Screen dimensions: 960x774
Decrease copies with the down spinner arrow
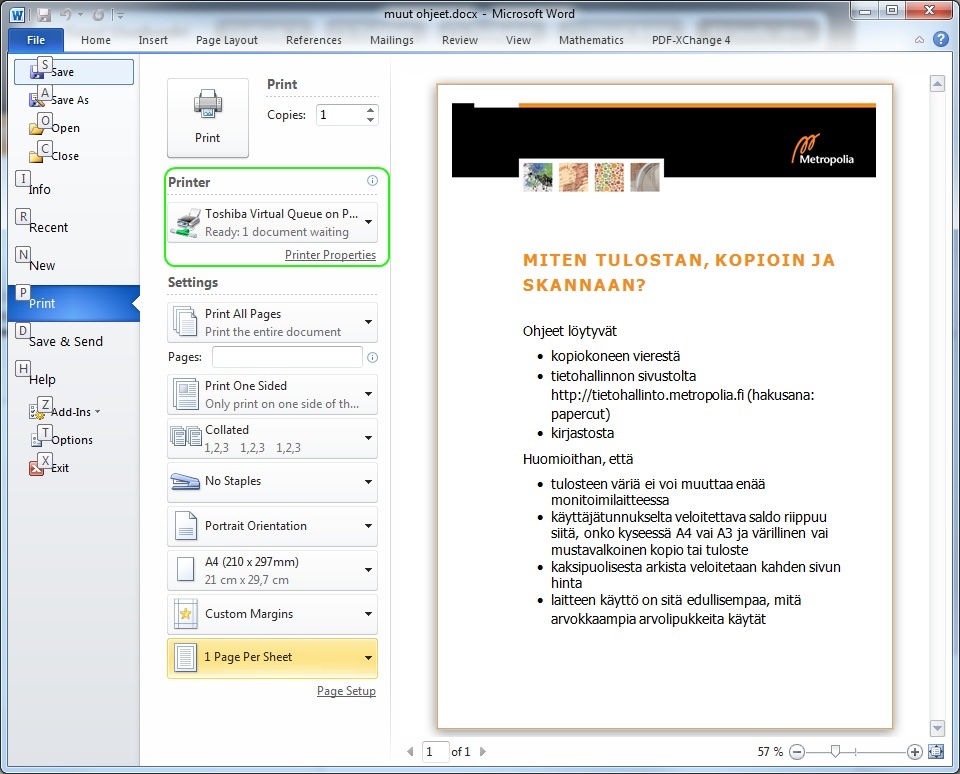[x=370, y=119]
